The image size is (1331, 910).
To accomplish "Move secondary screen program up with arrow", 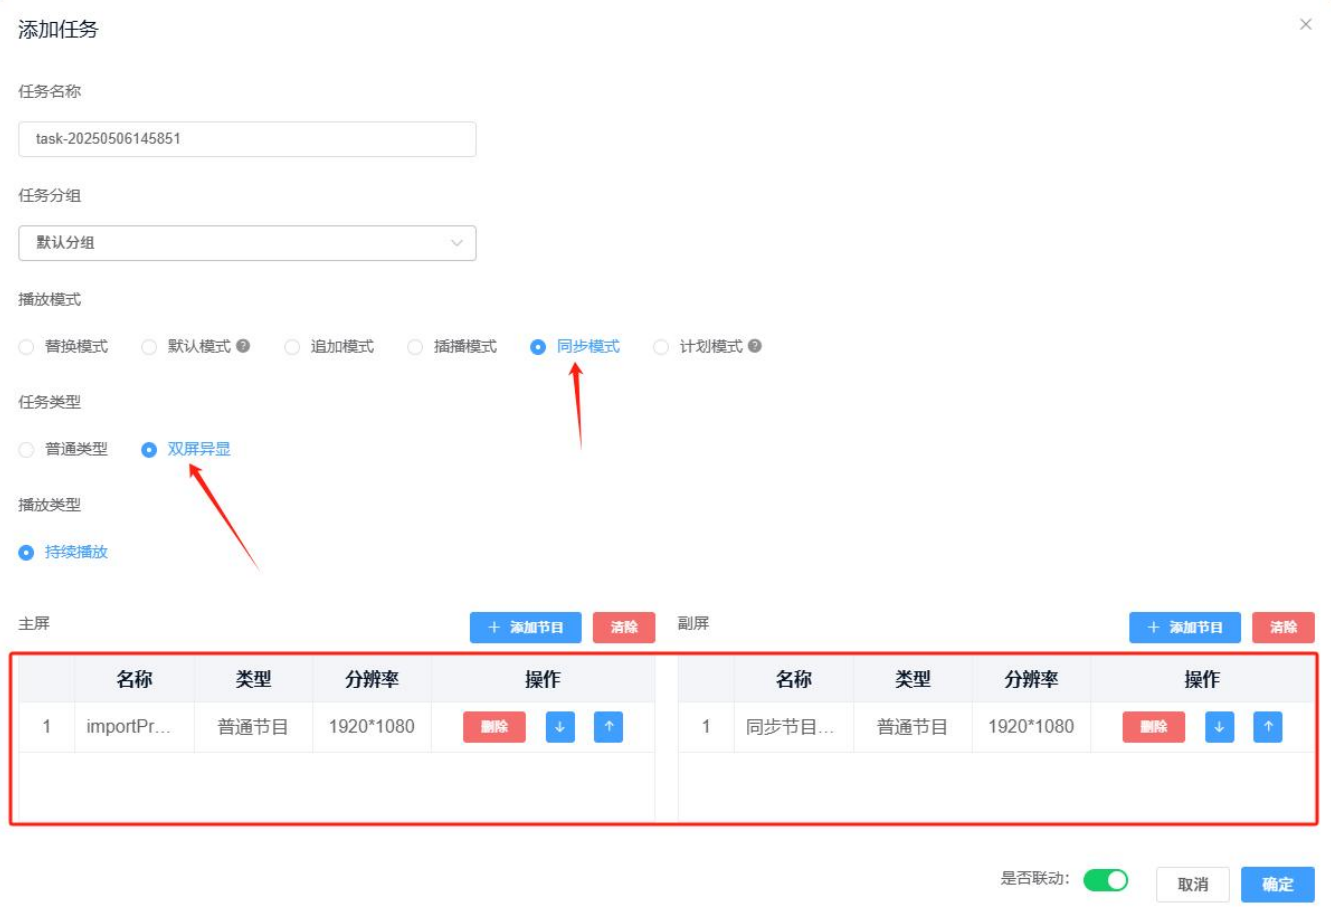I will [x=1267, y=727].
